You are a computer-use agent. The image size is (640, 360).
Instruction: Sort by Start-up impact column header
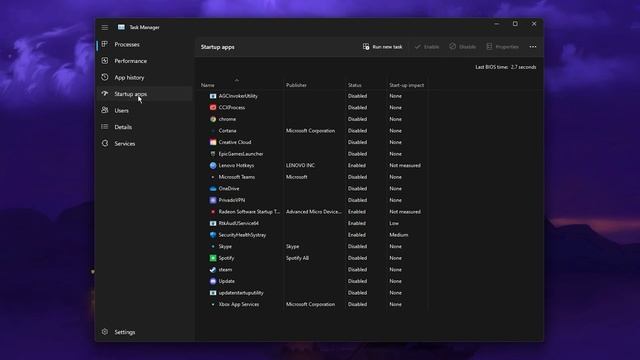point(407,85)
